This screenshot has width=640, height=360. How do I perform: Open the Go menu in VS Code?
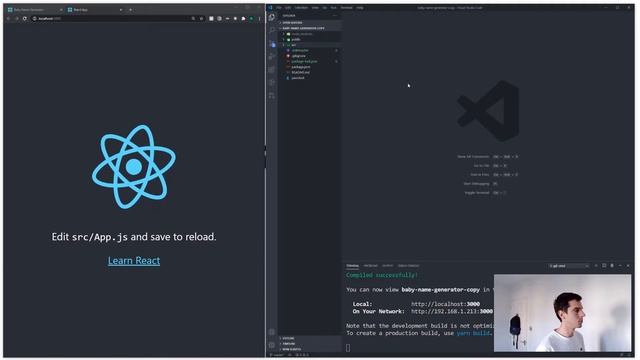point(324,8)
